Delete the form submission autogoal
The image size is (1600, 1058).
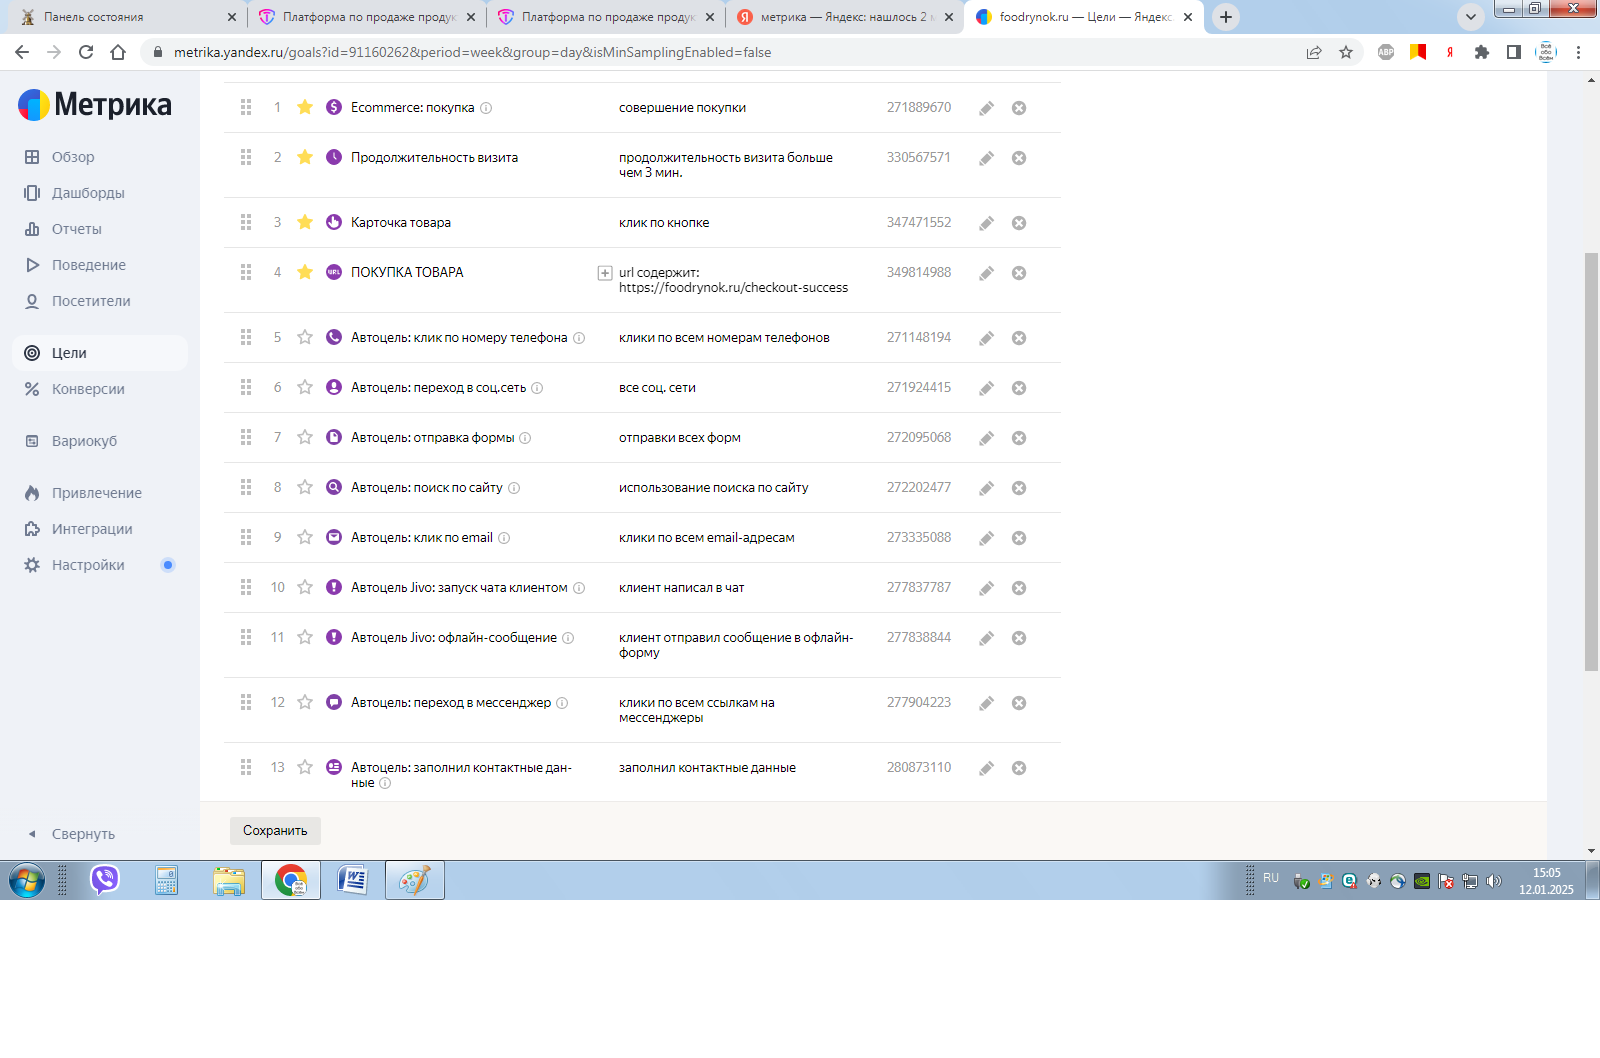1019,438
